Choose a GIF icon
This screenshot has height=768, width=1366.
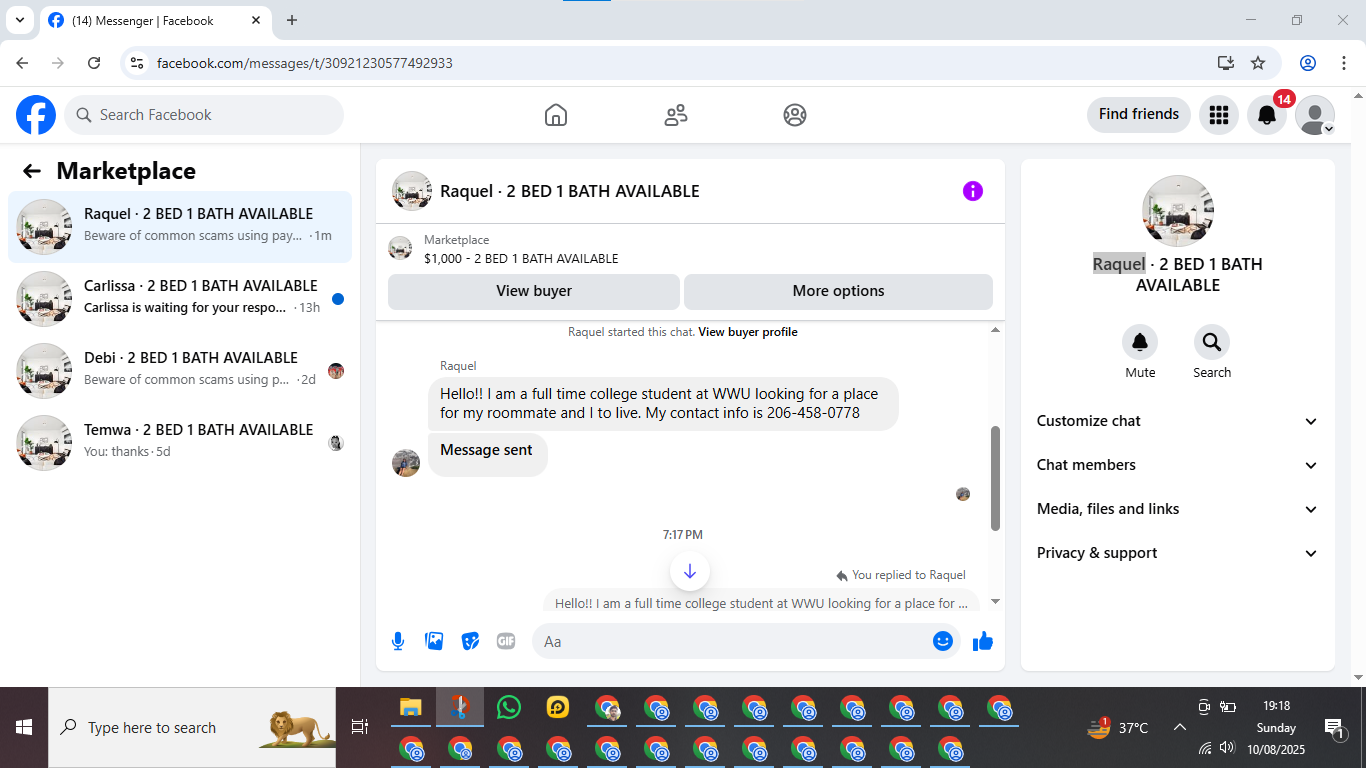click(x=506, y=641)
